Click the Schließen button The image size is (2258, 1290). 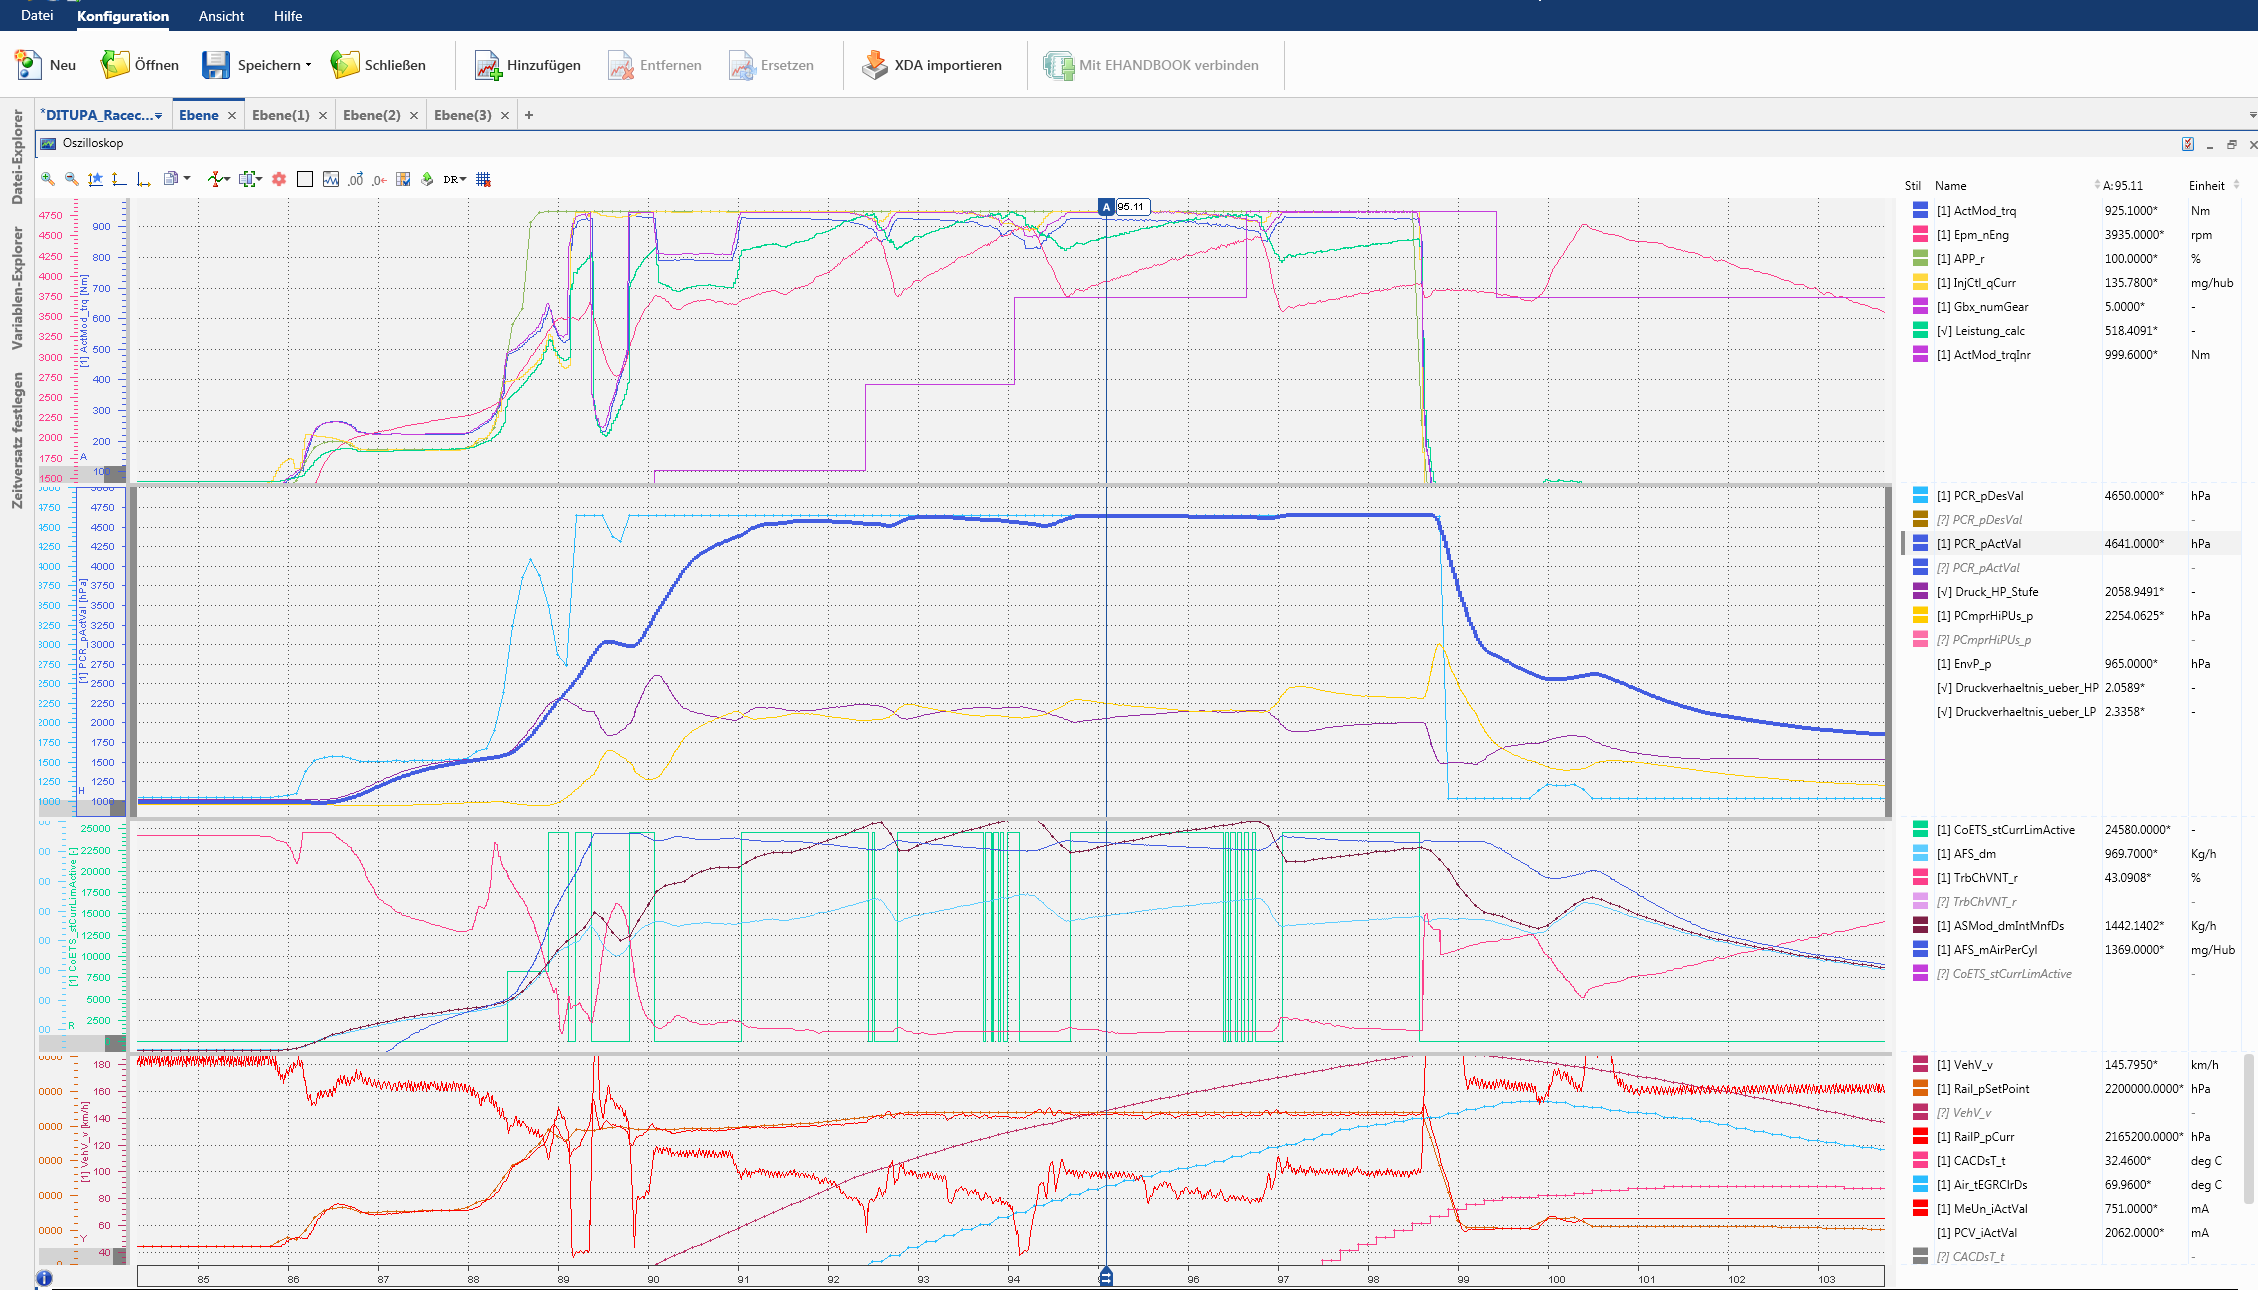(x=378, y=65)
